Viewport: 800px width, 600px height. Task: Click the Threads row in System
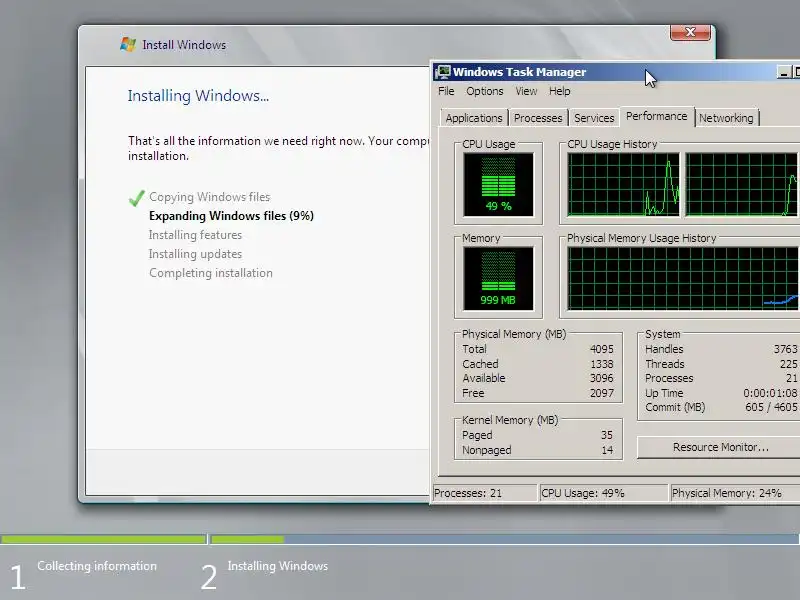coord(721,364)
